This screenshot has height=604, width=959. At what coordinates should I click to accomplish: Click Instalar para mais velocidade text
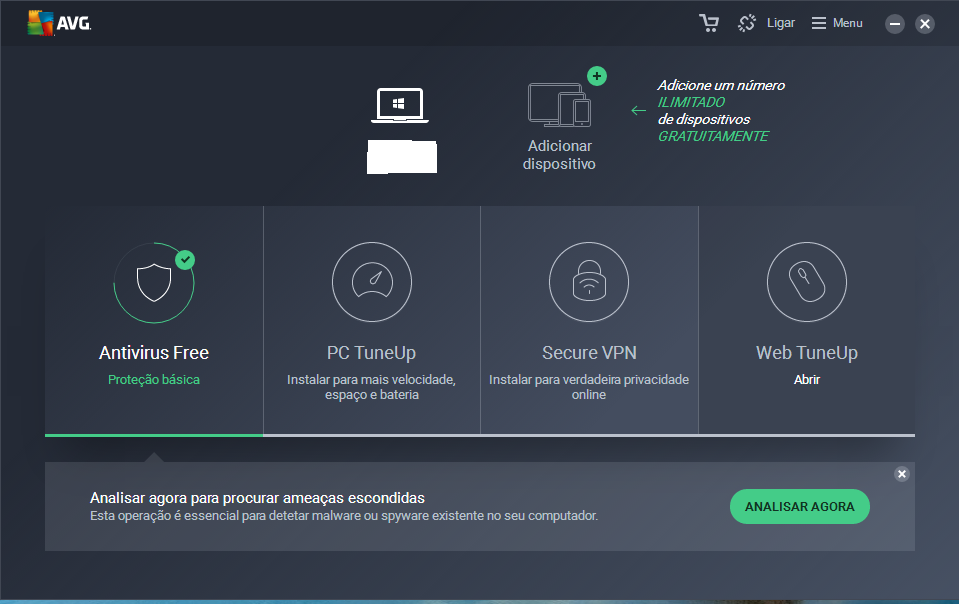click(371, 387)
